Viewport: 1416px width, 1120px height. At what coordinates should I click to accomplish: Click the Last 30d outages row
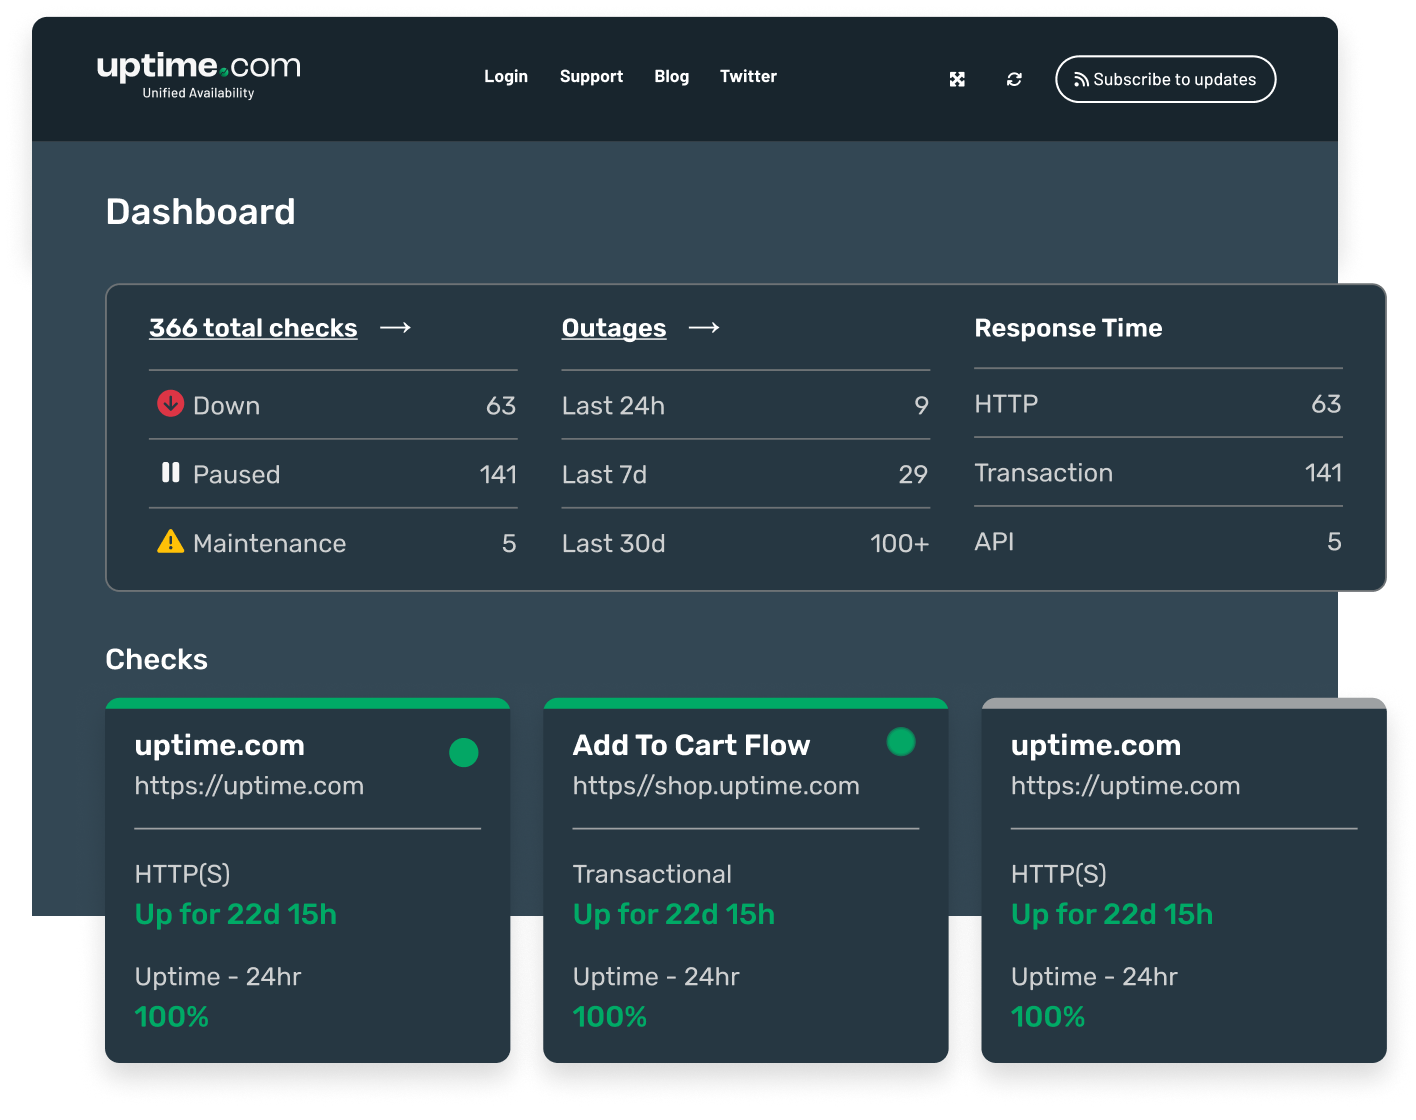tap(746, 544)
